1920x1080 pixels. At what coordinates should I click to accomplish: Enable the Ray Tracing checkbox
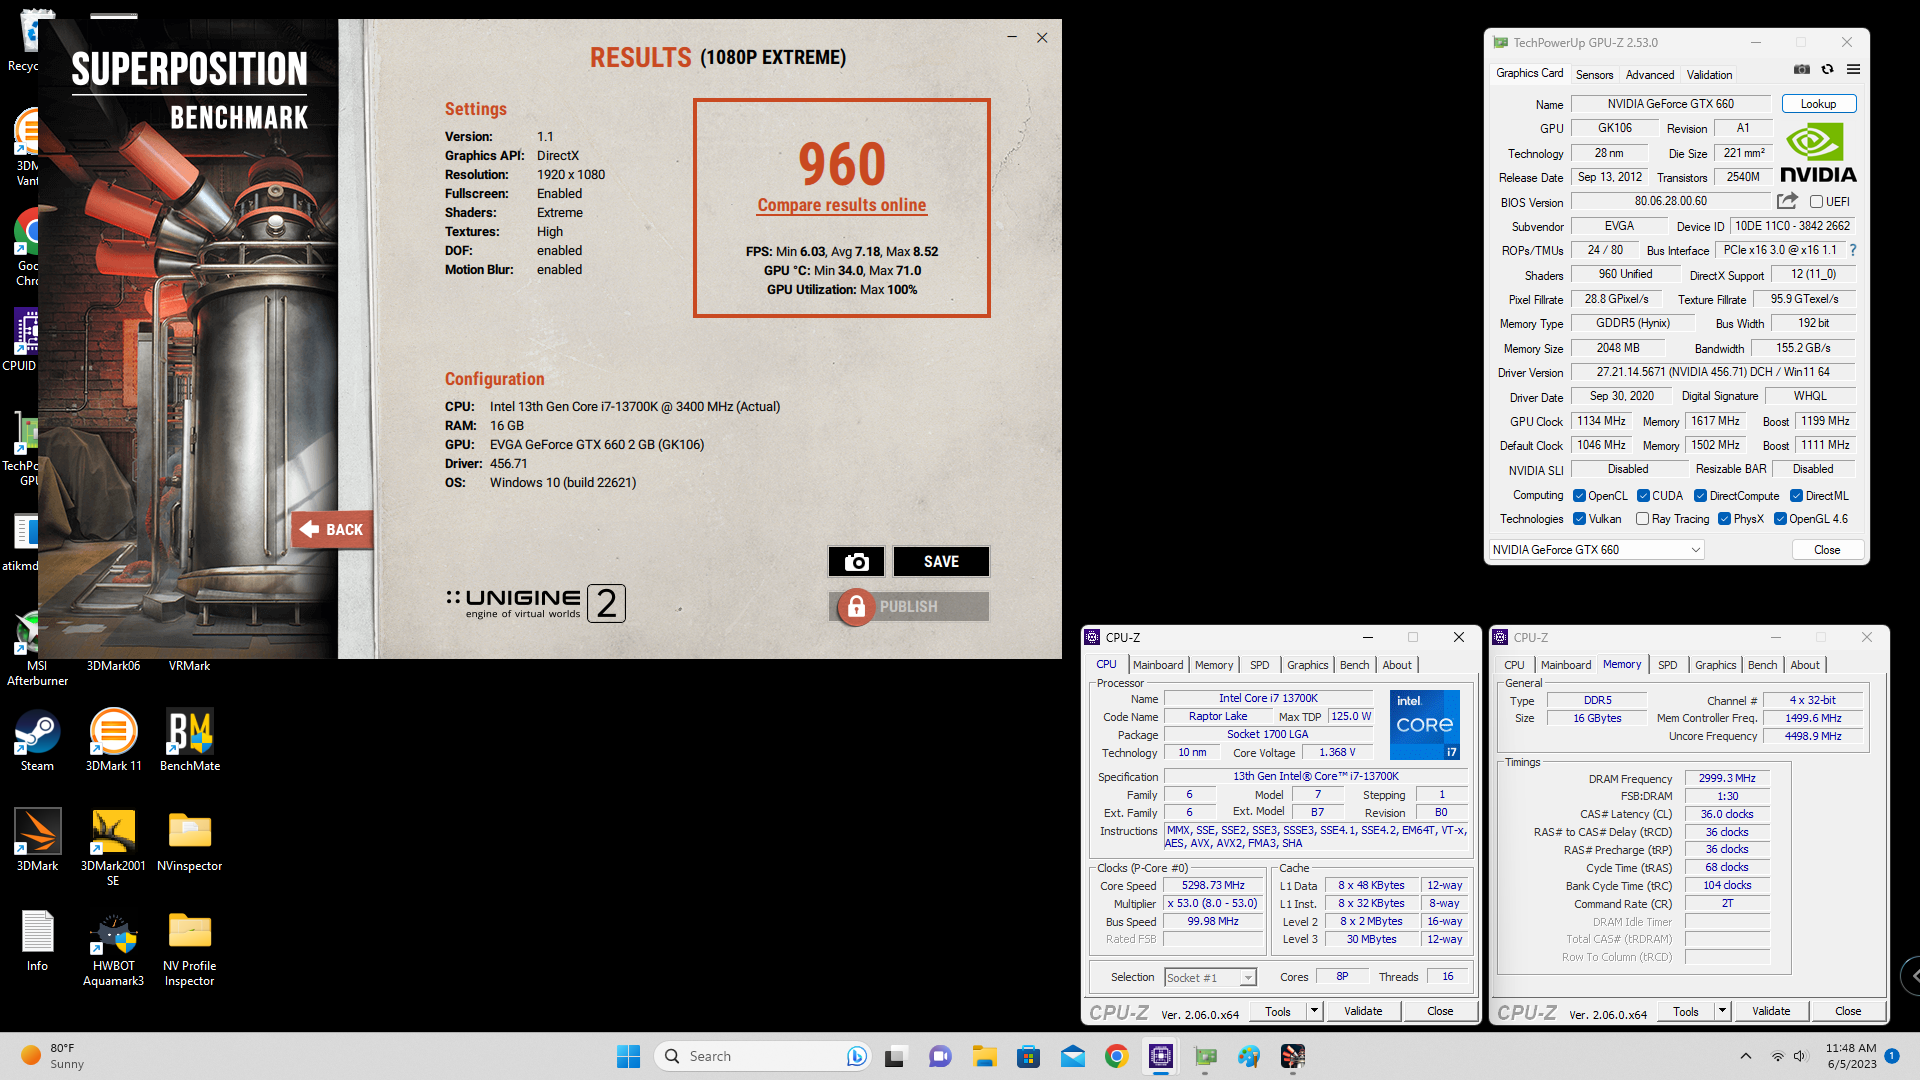pyautogui.click(x=1642, y=519)
